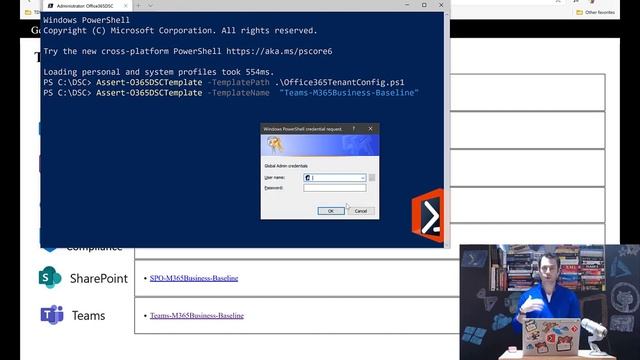Image resolution: width=640 pixels, height=360 pixels.
Task: Close the Windows Terminal window
Action: [x=441, y=5]
